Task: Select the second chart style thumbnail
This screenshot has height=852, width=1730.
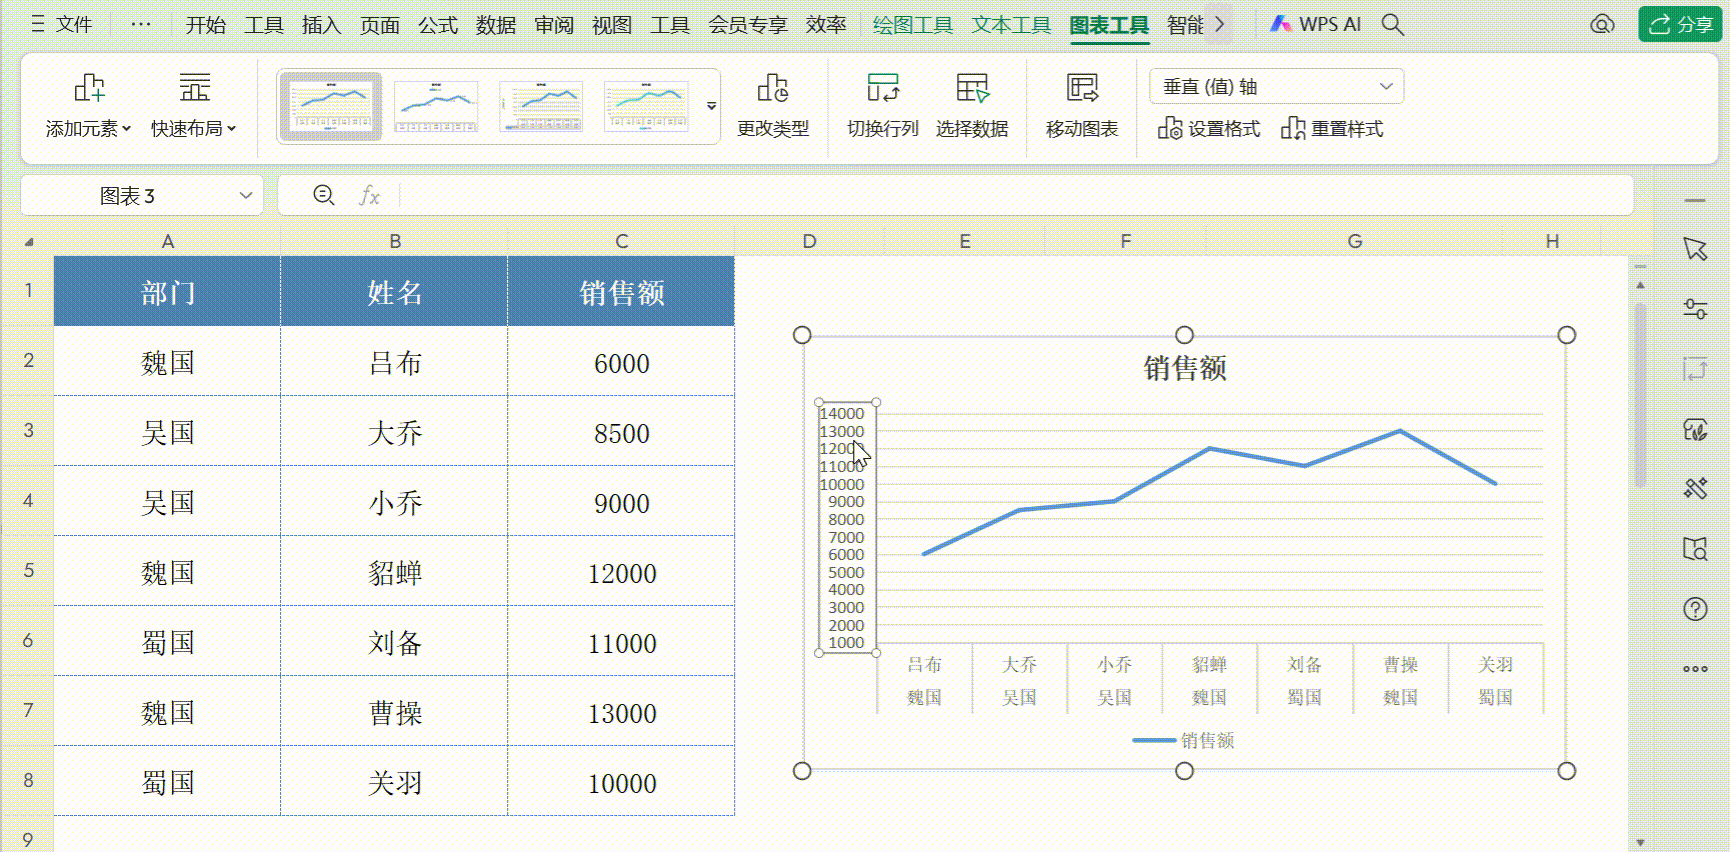Action: point(436,106)
